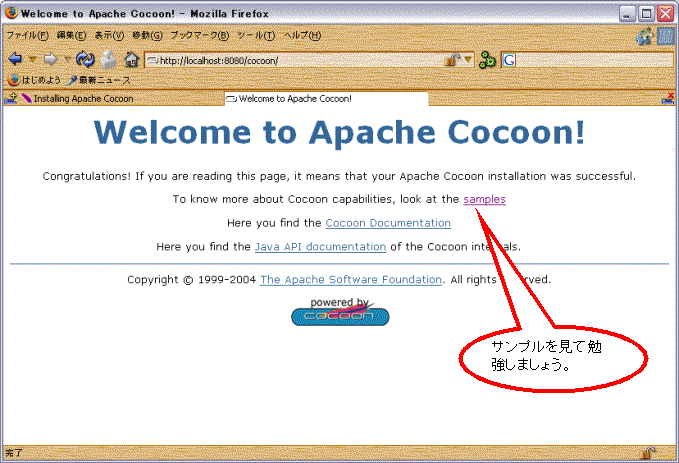
Task: Close current tab with red X icon
Action: [x=668, y=98]
